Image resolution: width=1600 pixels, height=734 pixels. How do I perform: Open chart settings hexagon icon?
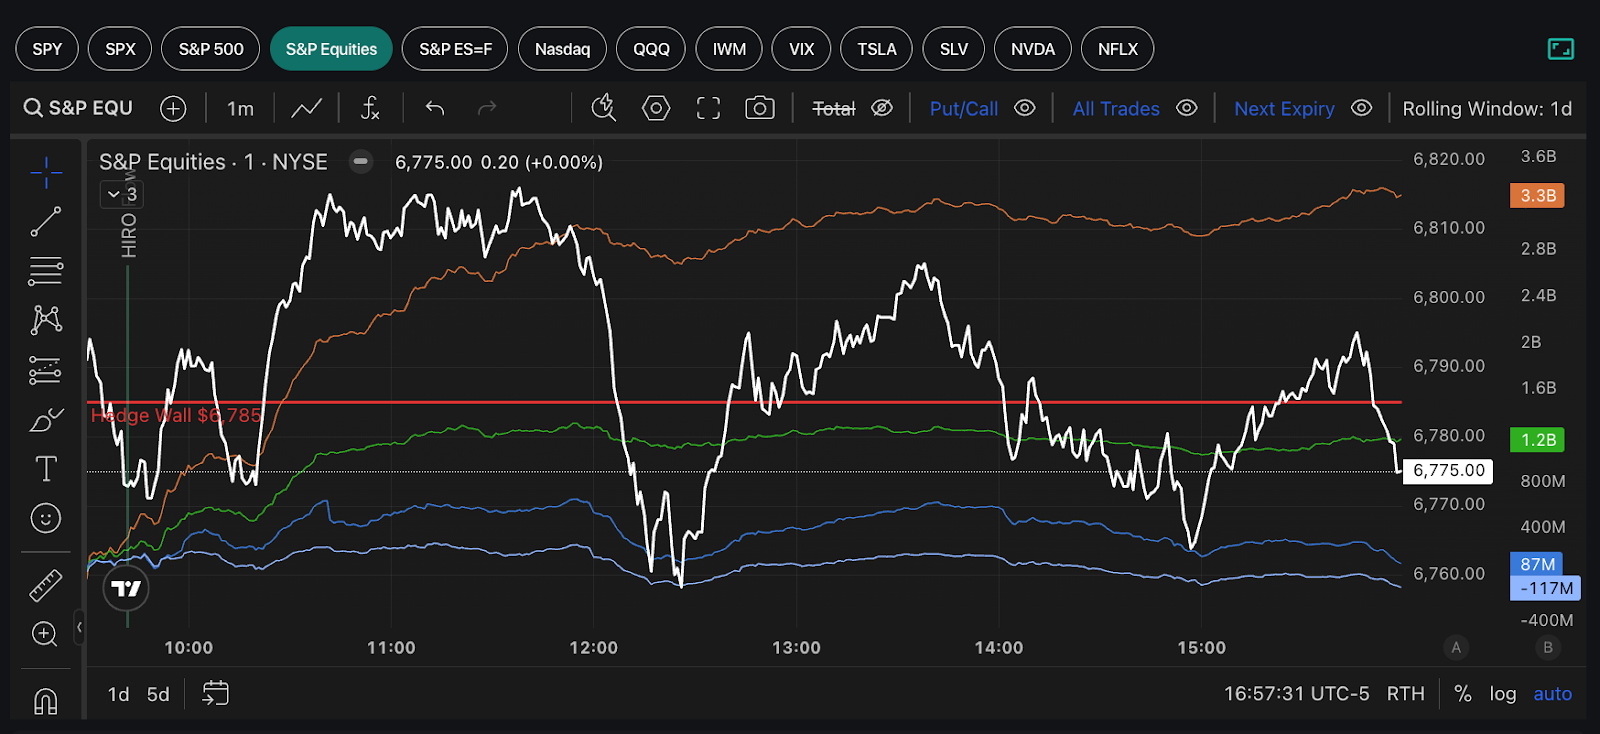click(656, 108)
